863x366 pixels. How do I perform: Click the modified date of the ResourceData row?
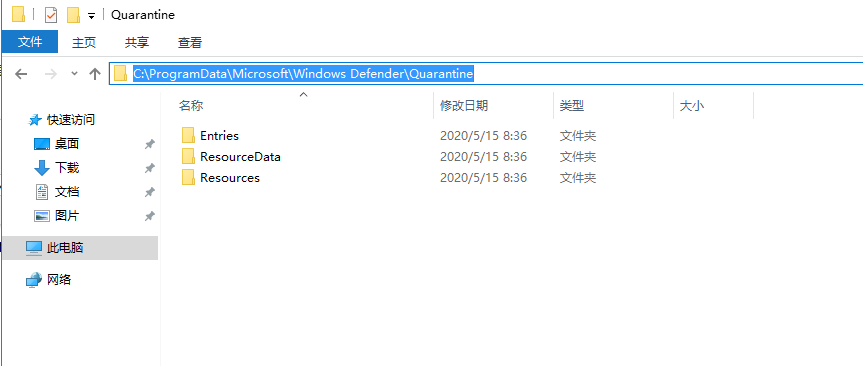tap(483, 156)
